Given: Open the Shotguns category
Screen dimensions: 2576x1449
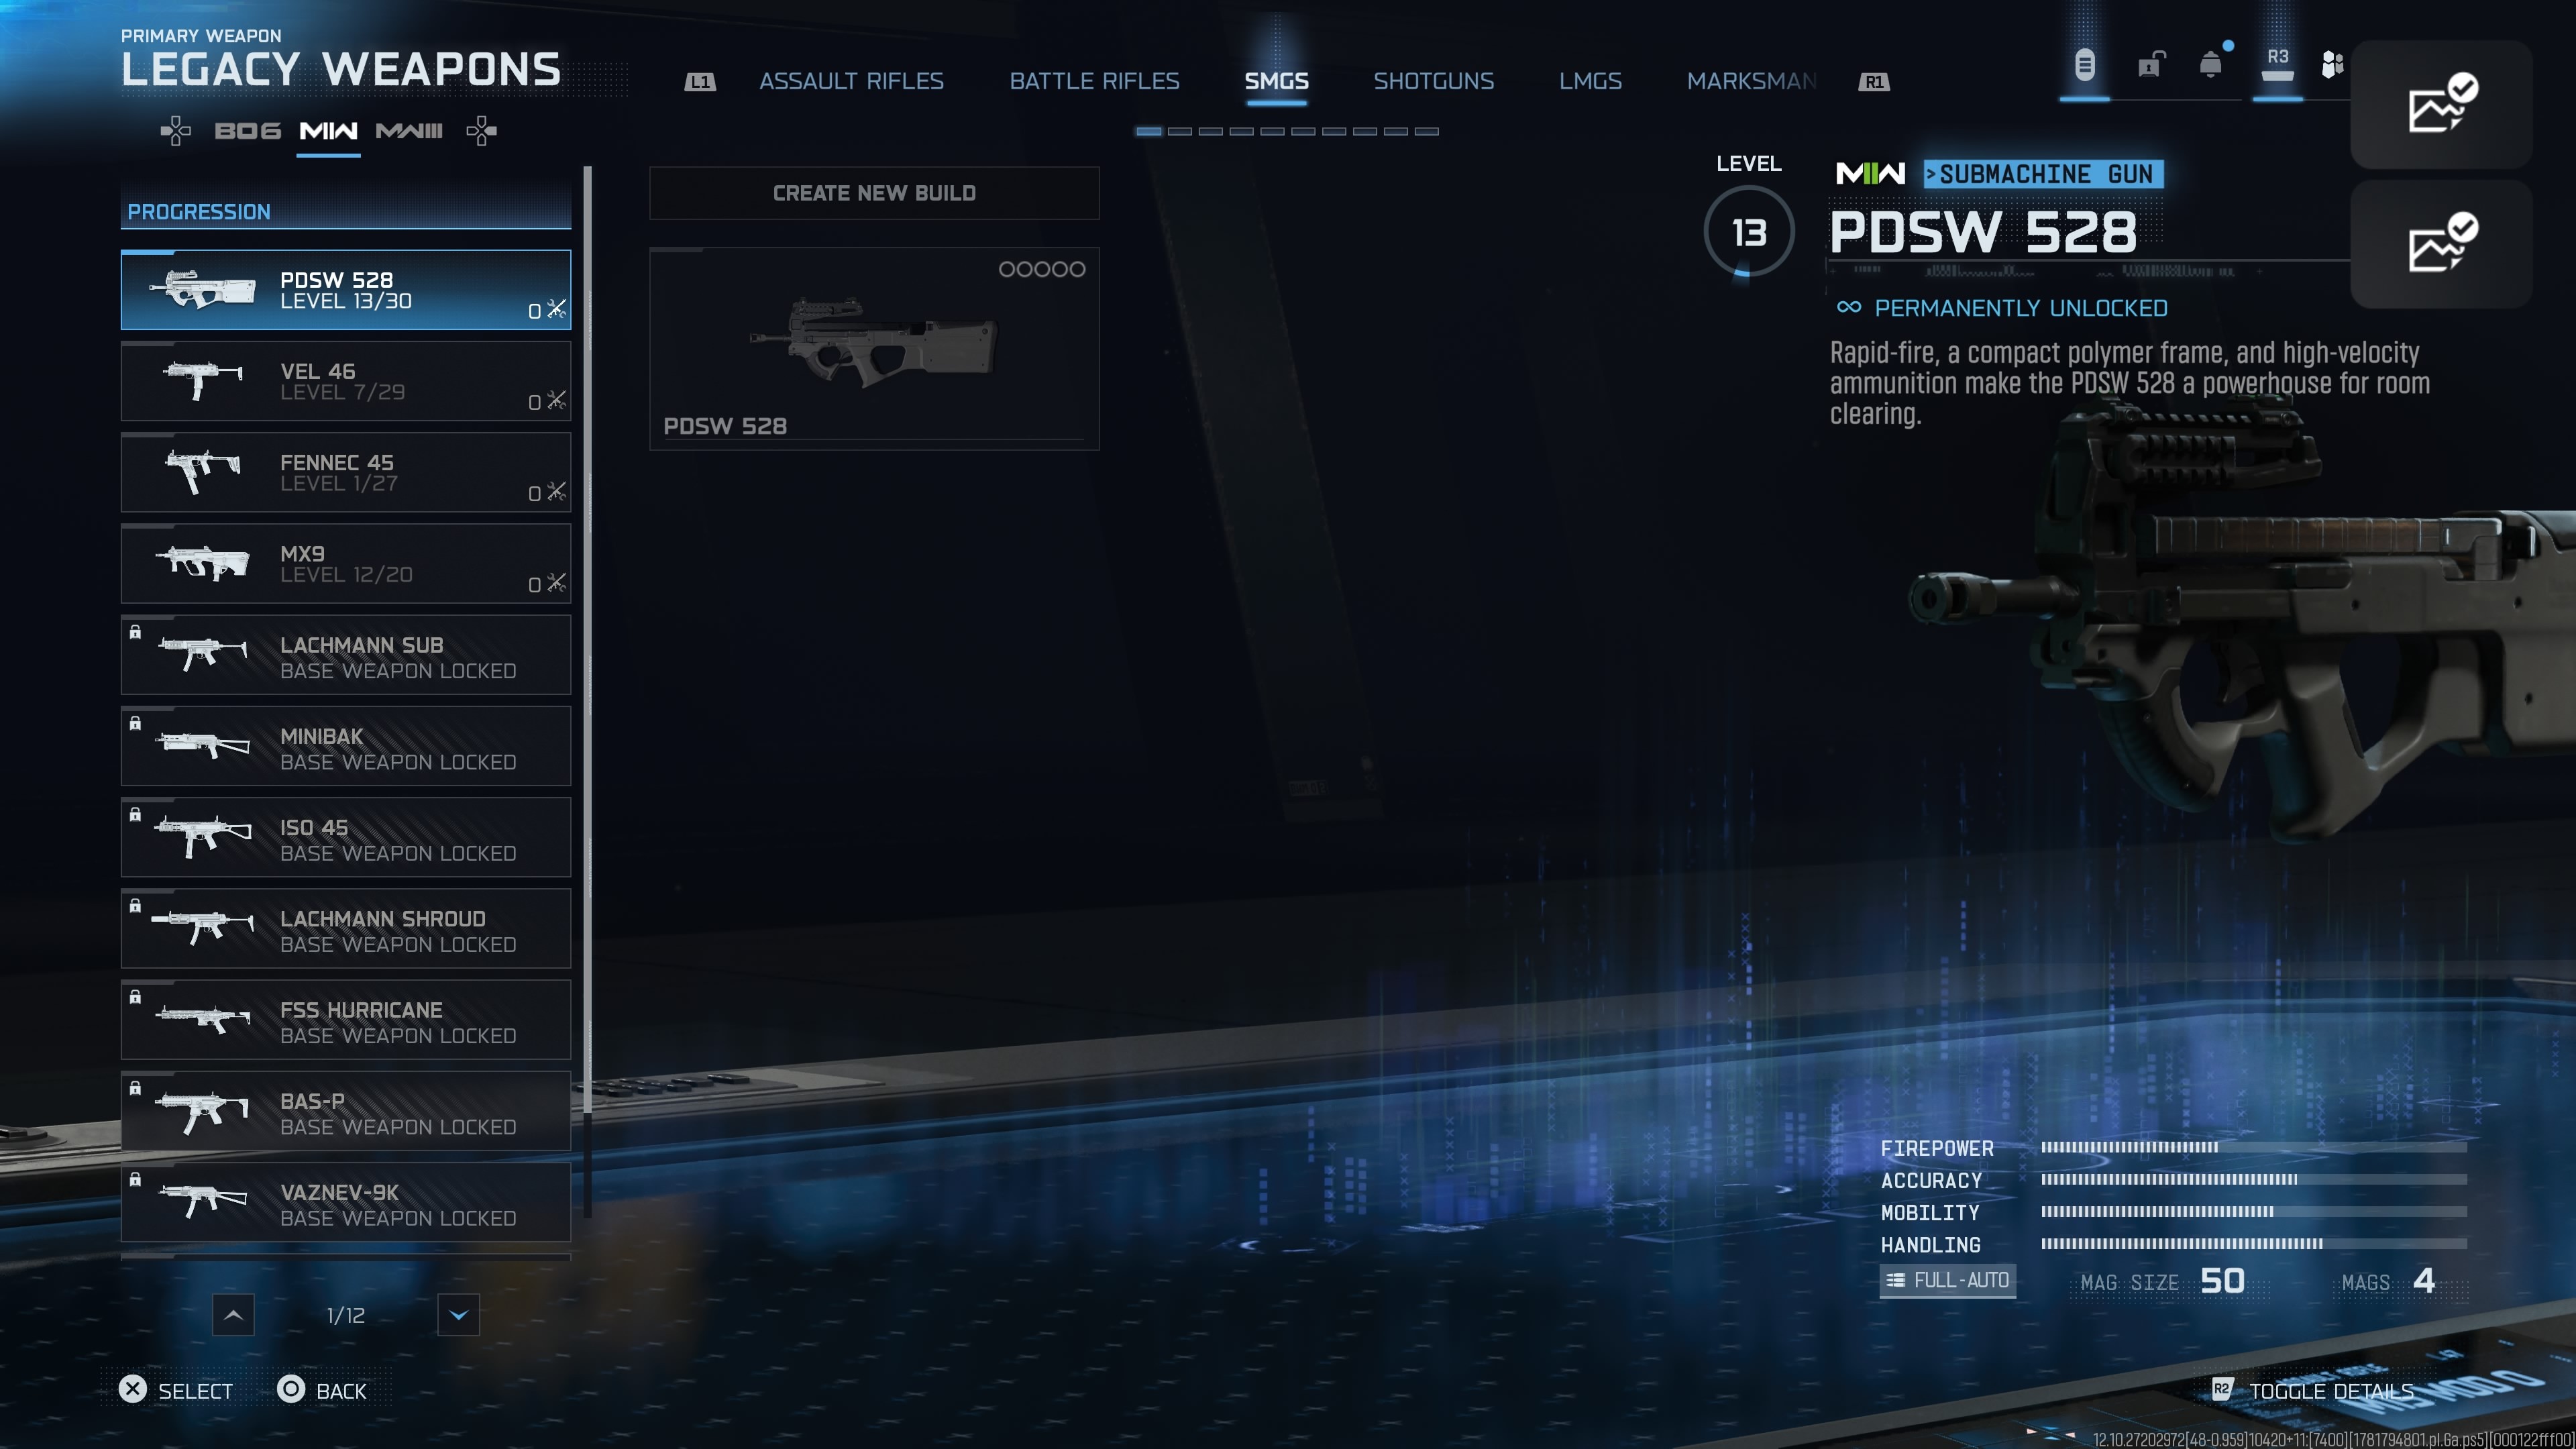Looking at the screenshot, I should coord(1433,81).
